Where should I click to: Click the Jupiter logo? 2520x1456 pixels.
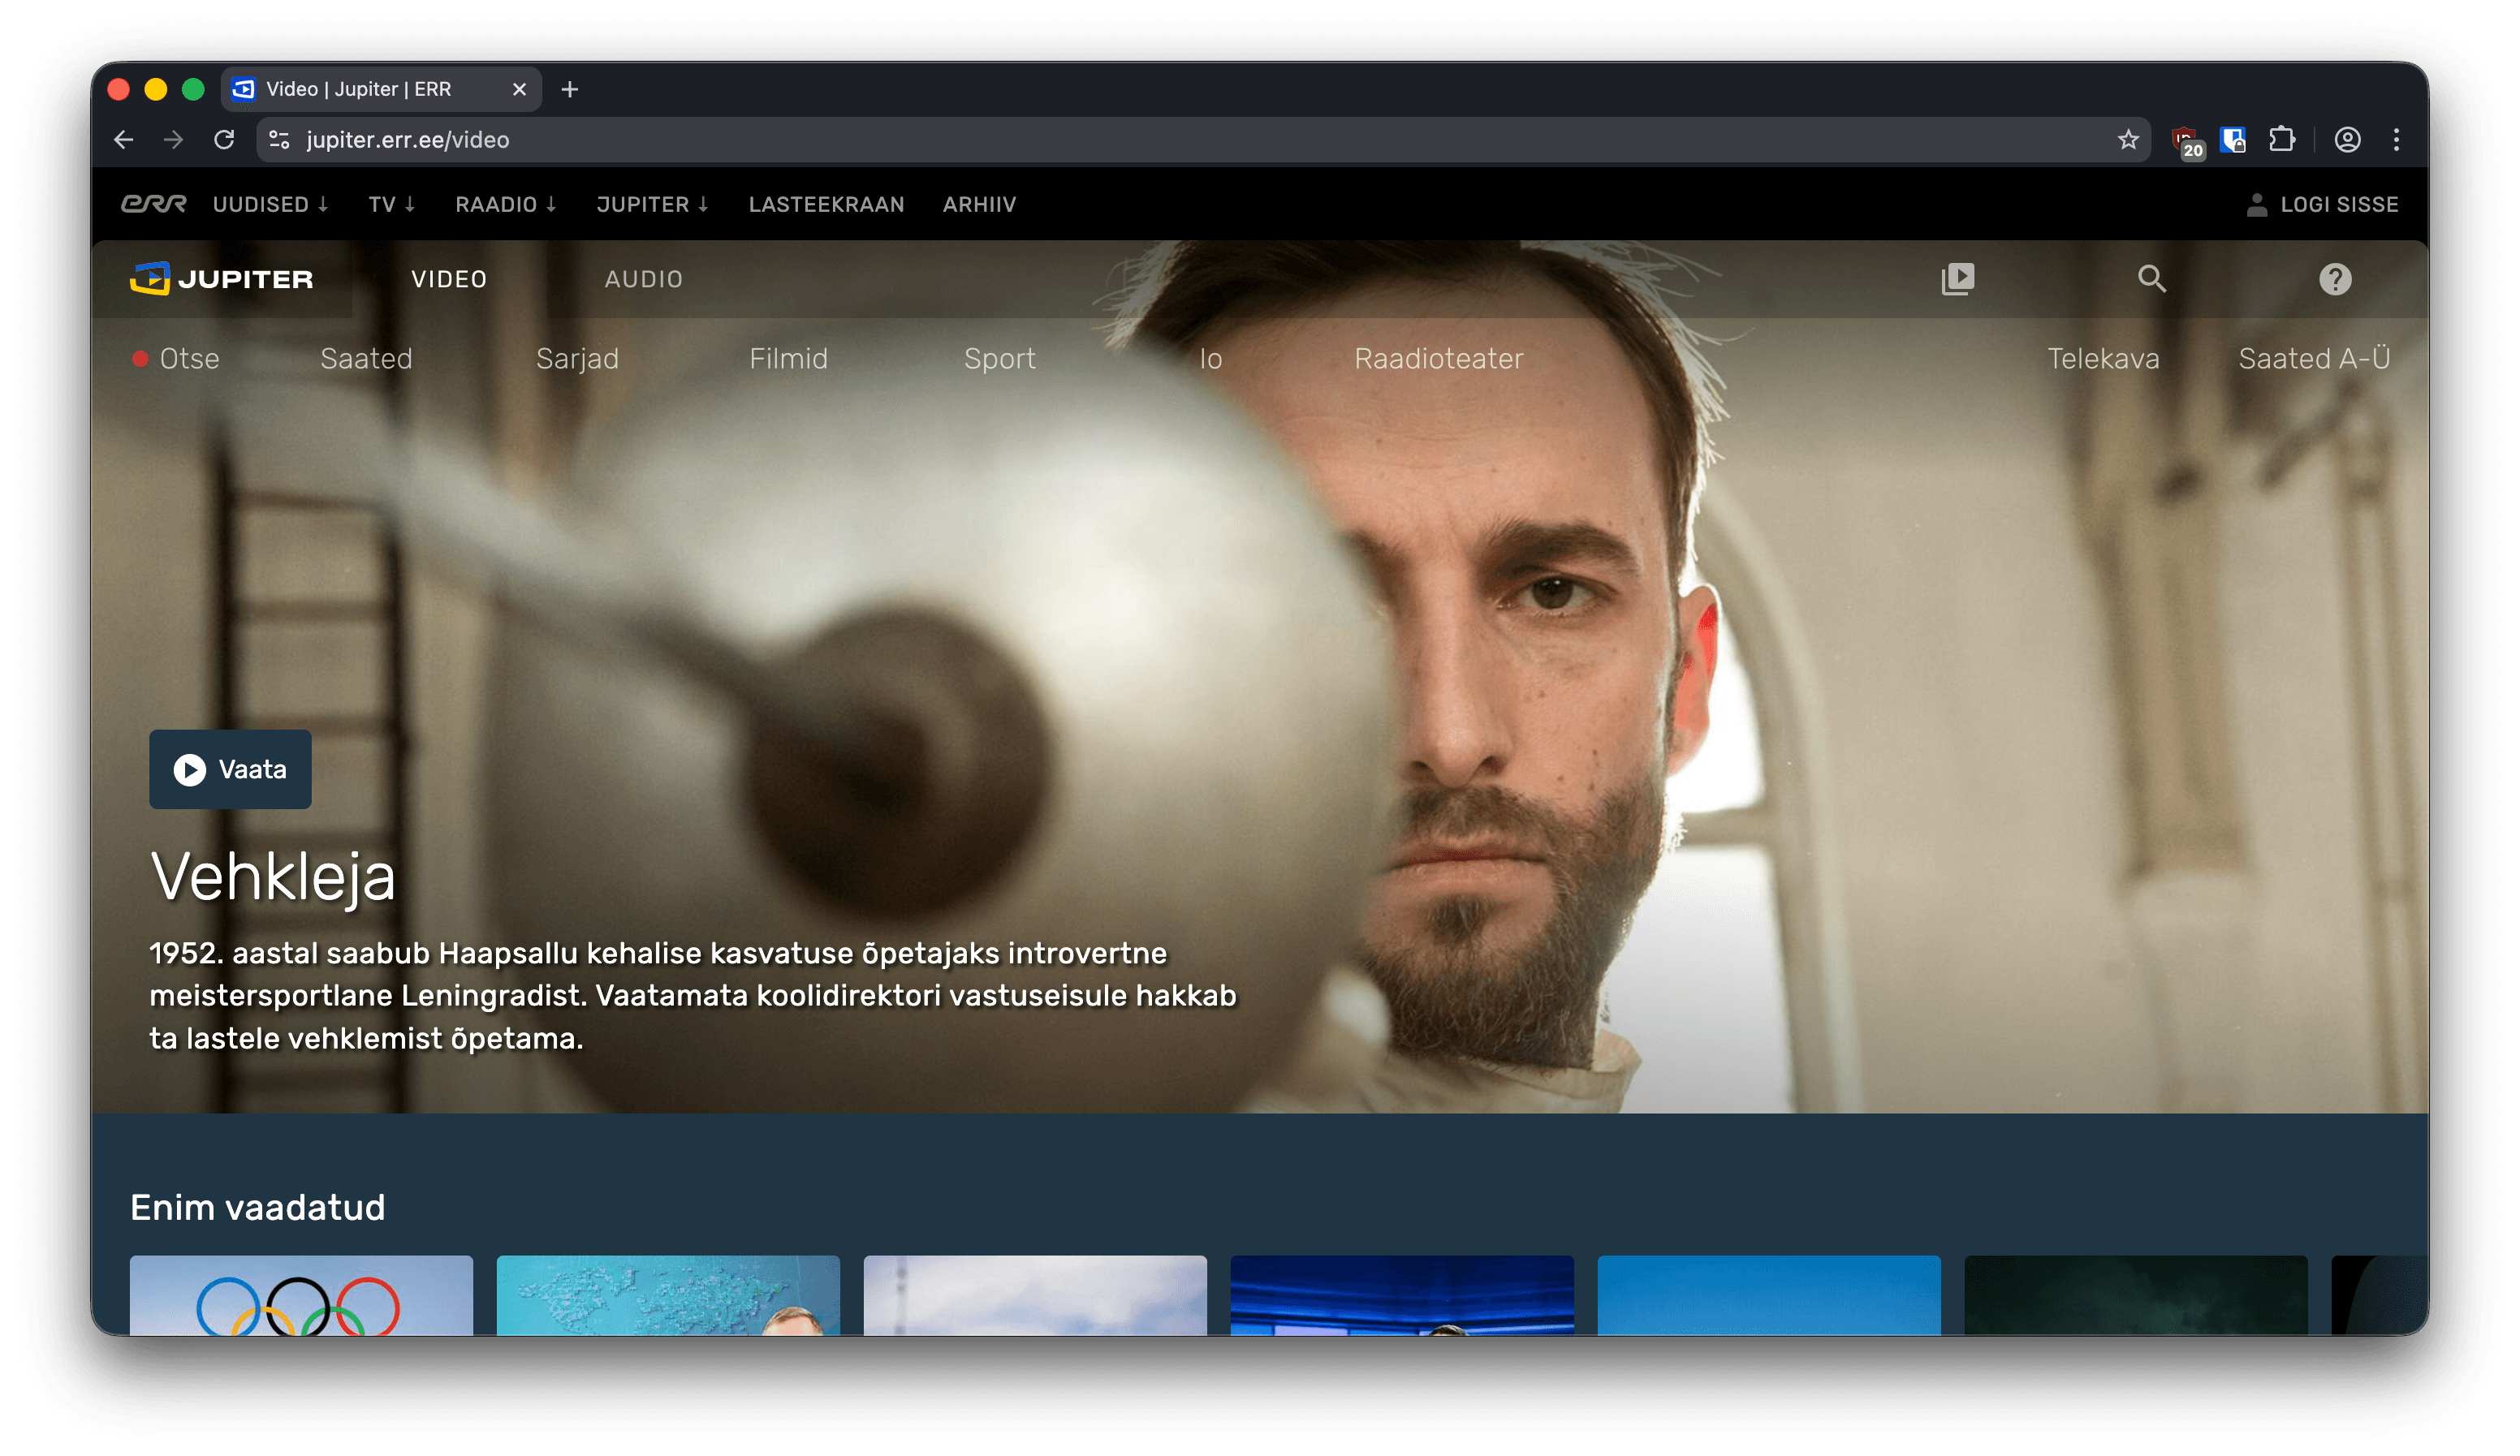pyautogui.click(x=222, y=279)
